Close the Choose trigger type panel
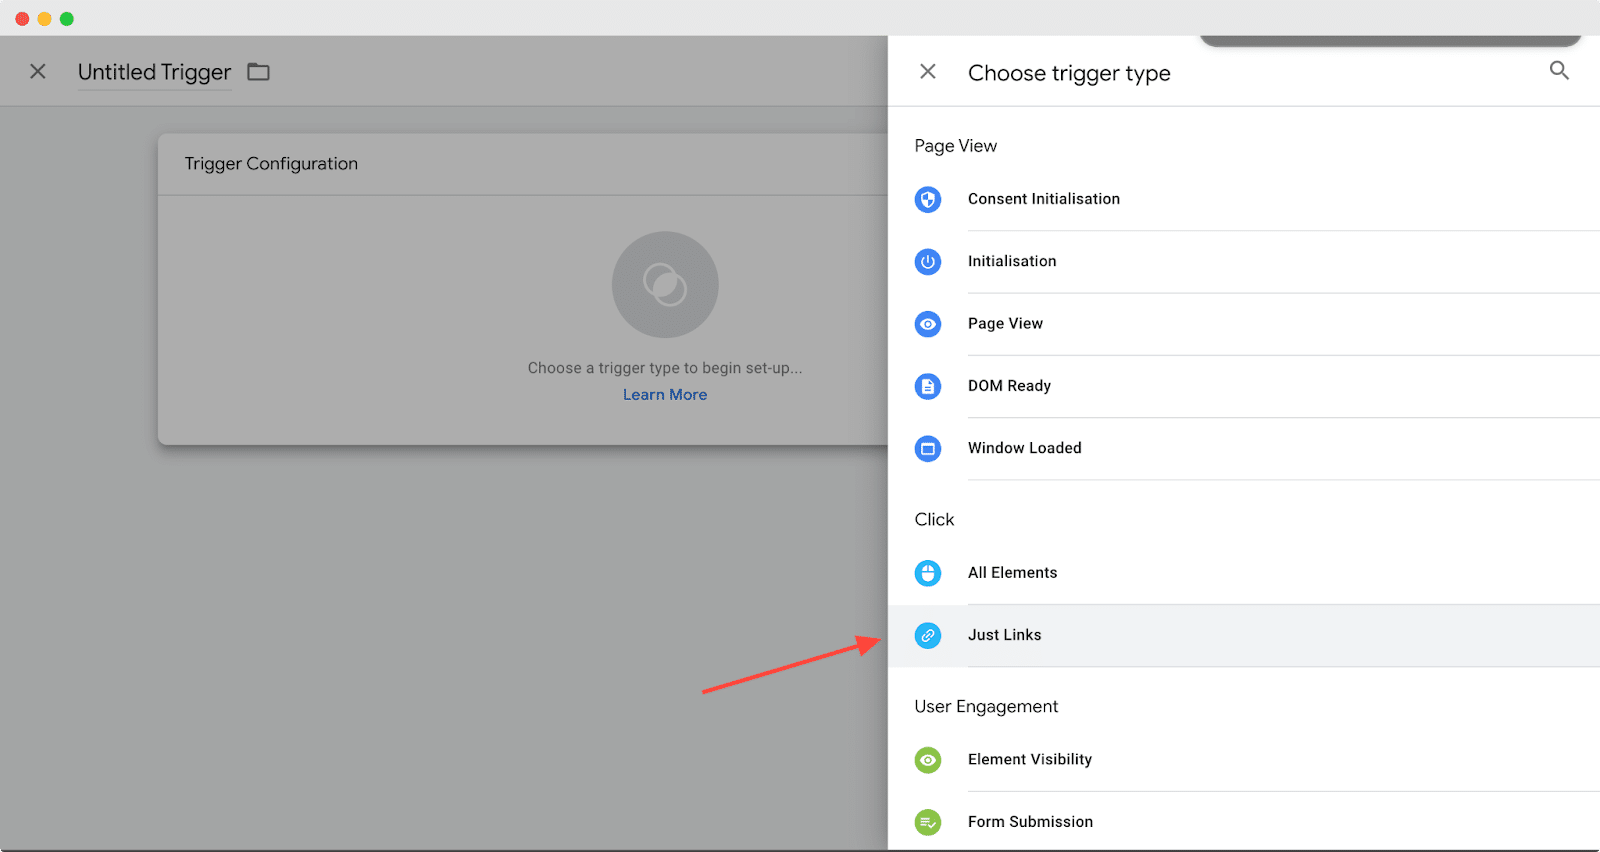 pos(928,72)
